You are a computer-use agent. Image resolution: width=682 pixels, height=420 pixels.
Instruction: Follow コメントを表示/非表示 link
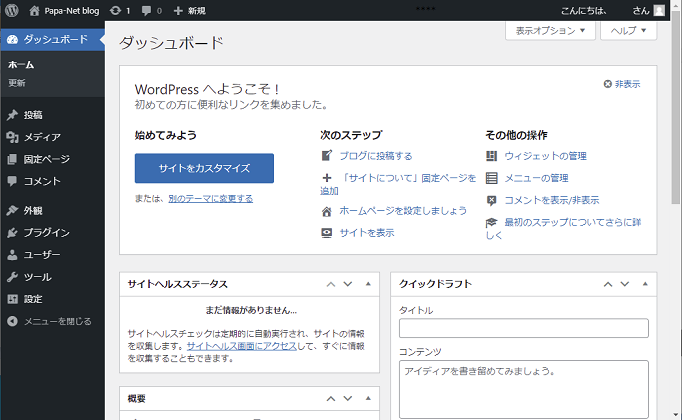(552, 200)
